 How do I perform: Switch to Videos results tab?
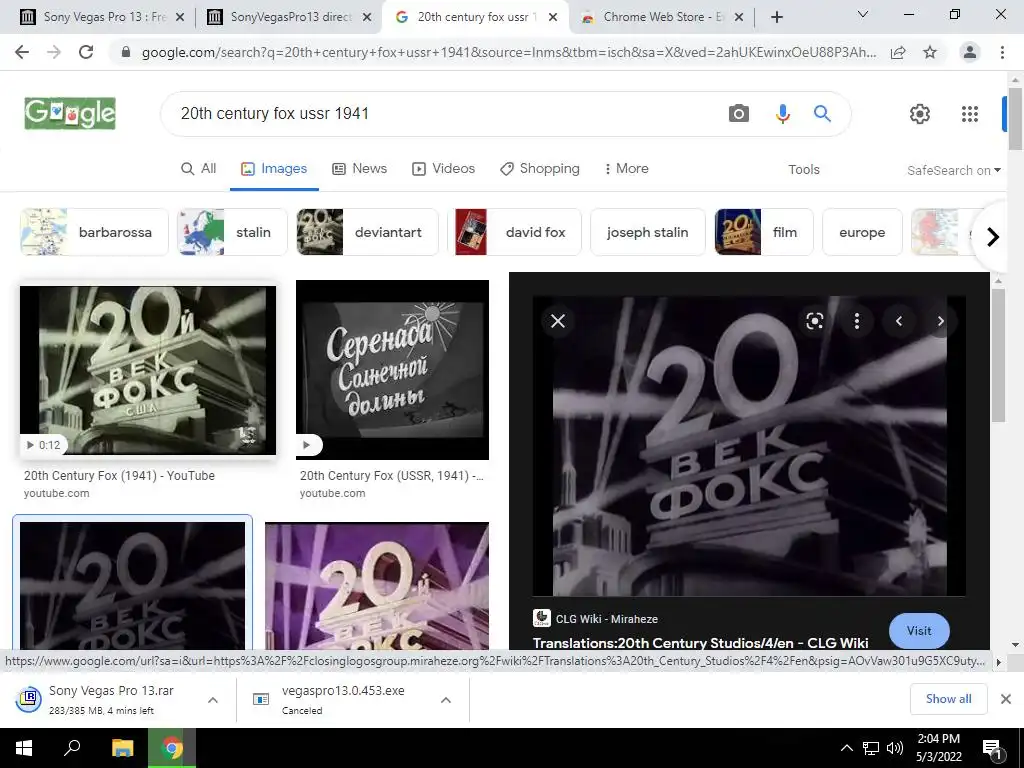point(443,168)
